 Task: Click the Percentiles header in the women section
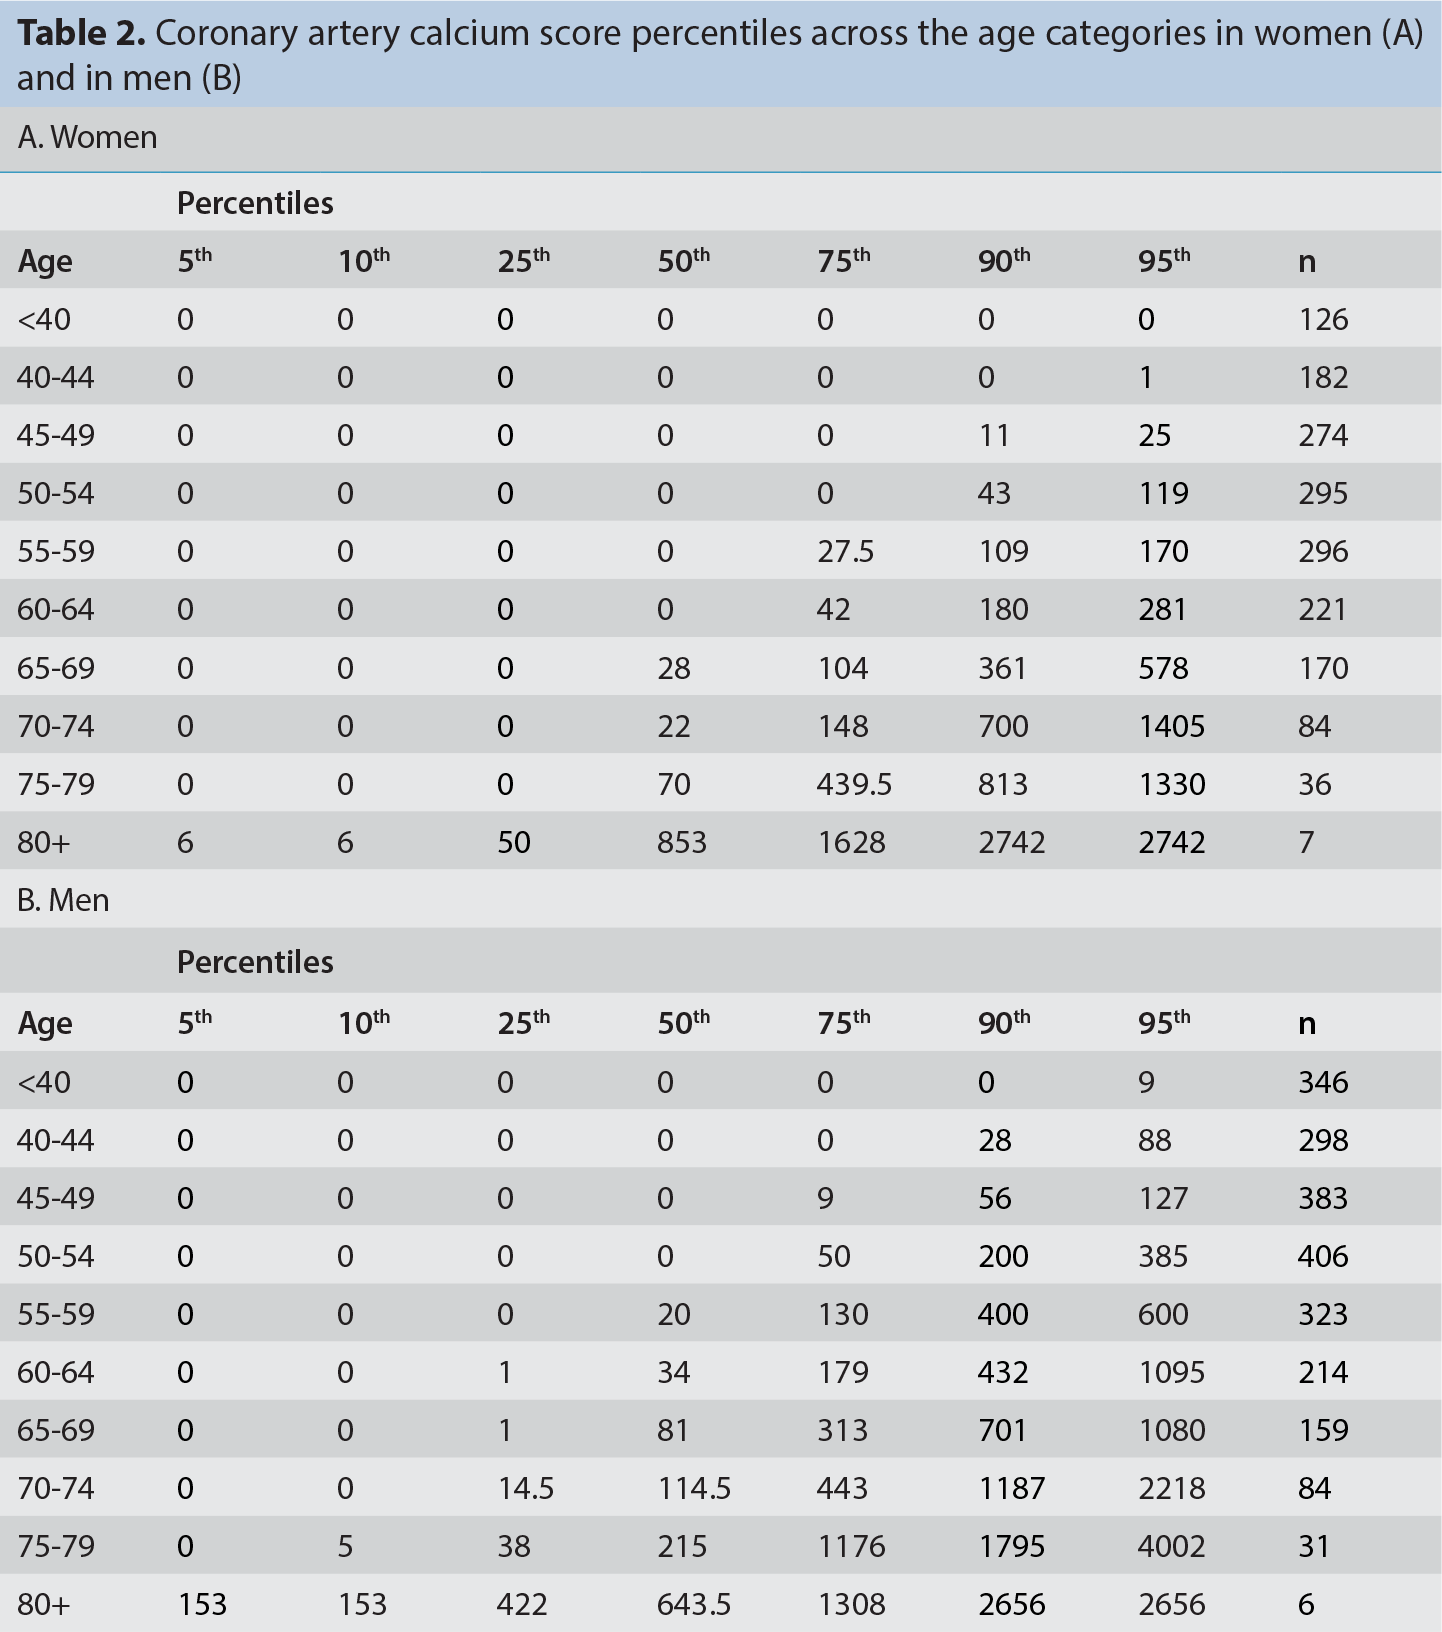255,203
